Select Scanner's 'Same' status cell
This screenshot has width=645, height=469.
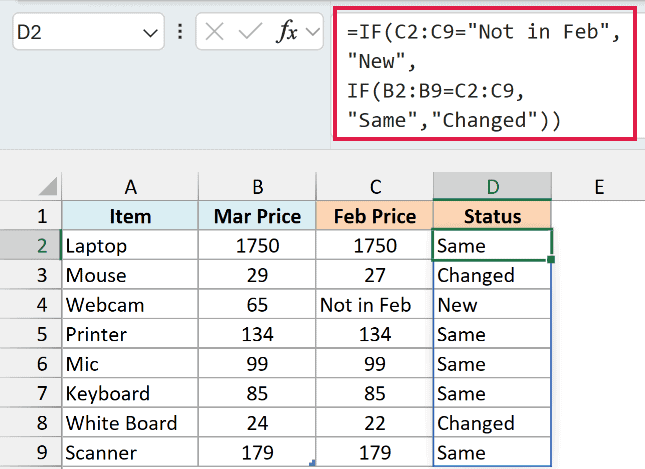pyautogui.click(x=492, y=452)
